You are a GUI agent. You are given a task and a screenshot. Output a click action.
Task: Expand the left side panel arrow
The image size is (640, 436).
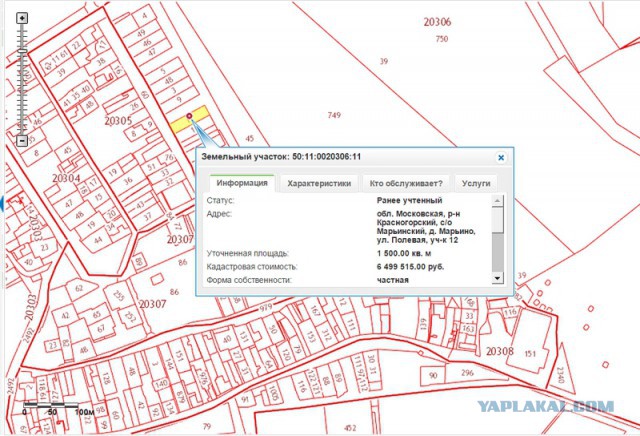coord(3,204)
